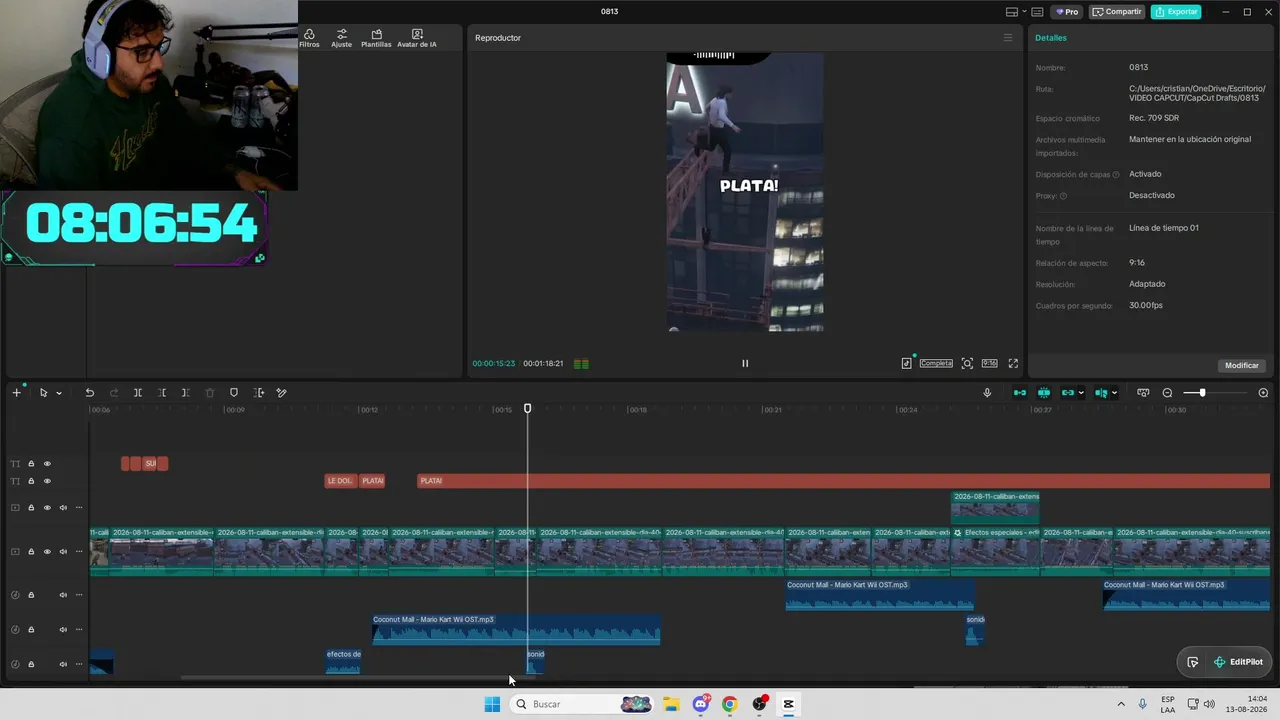
Task: Delete right of playhead trim icon
Action: pyautogui.click(x=185, y=393)
